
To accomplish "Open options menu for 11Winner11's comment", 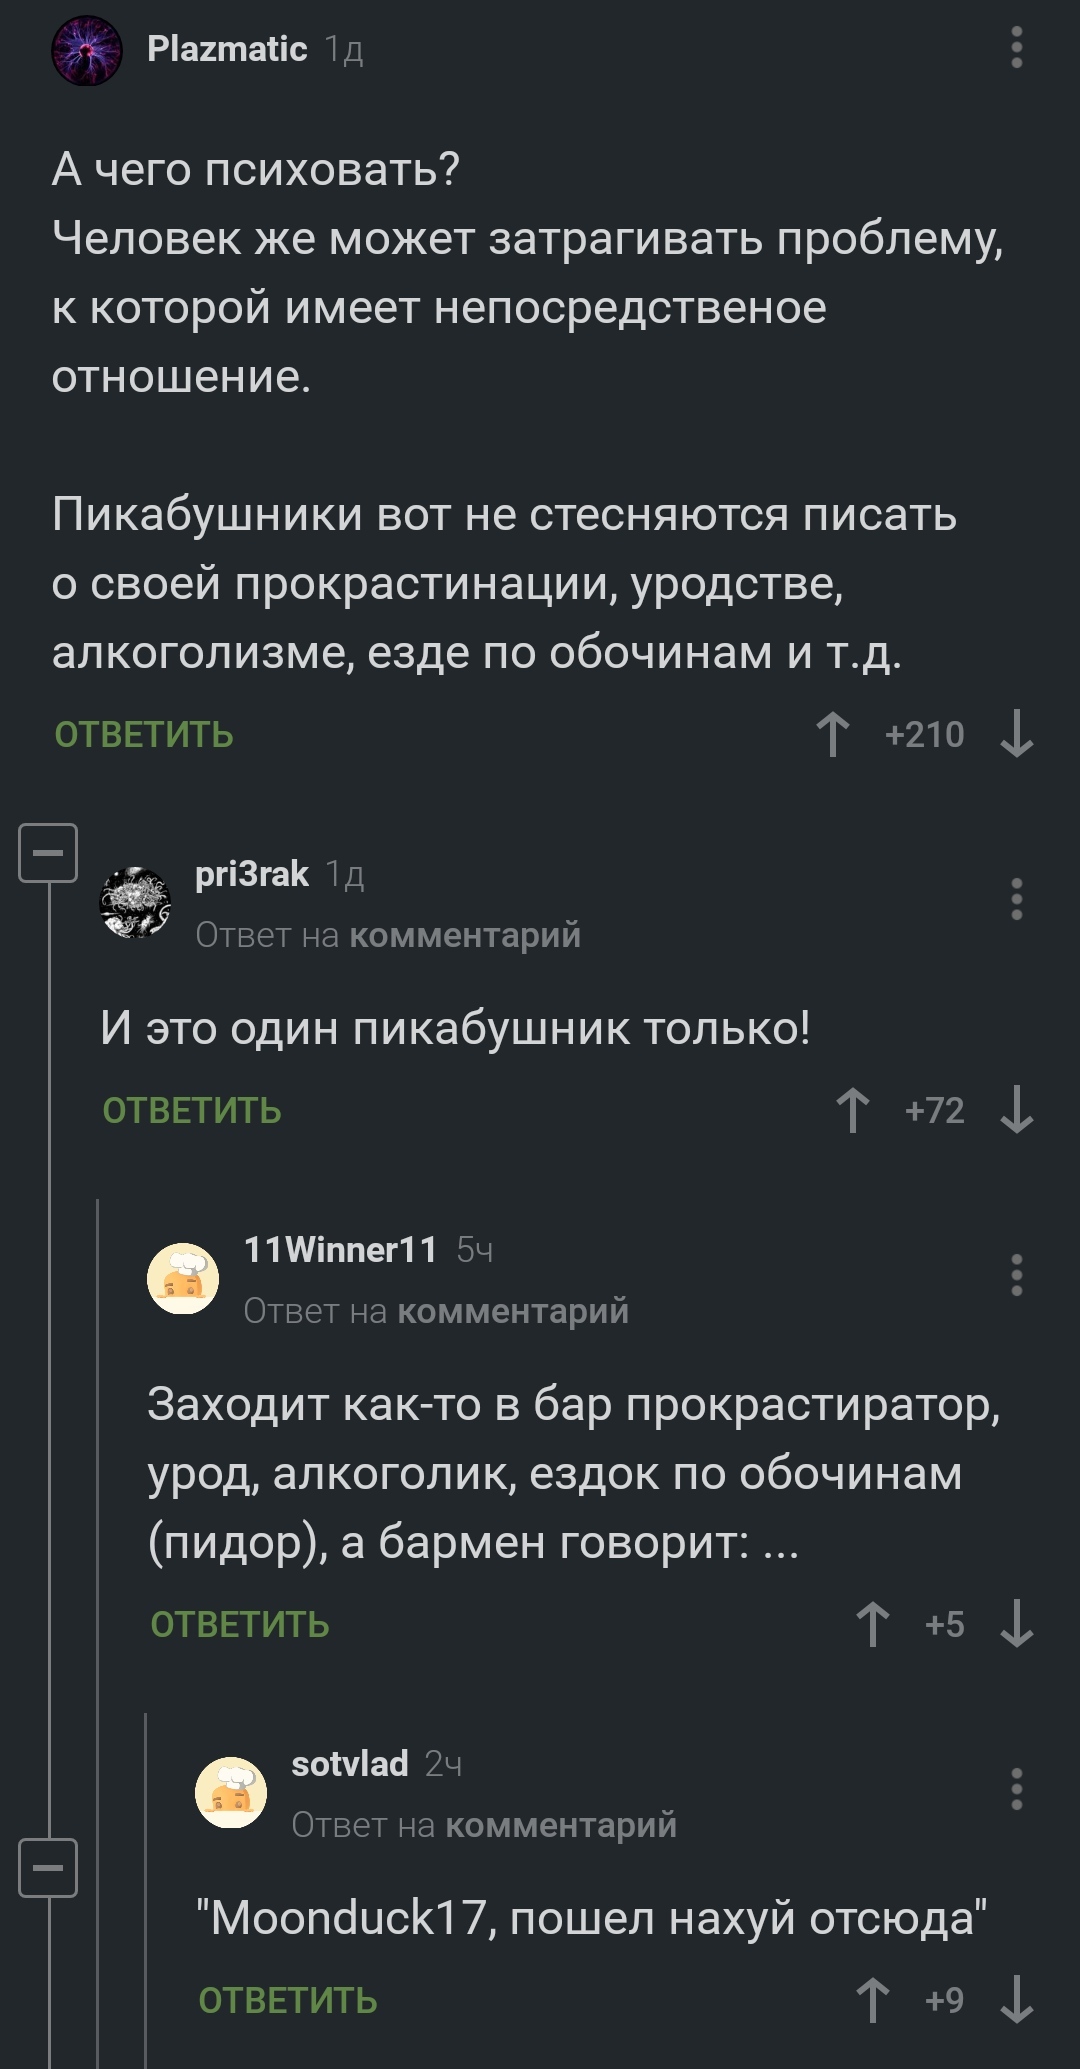I will 1016,1275.
